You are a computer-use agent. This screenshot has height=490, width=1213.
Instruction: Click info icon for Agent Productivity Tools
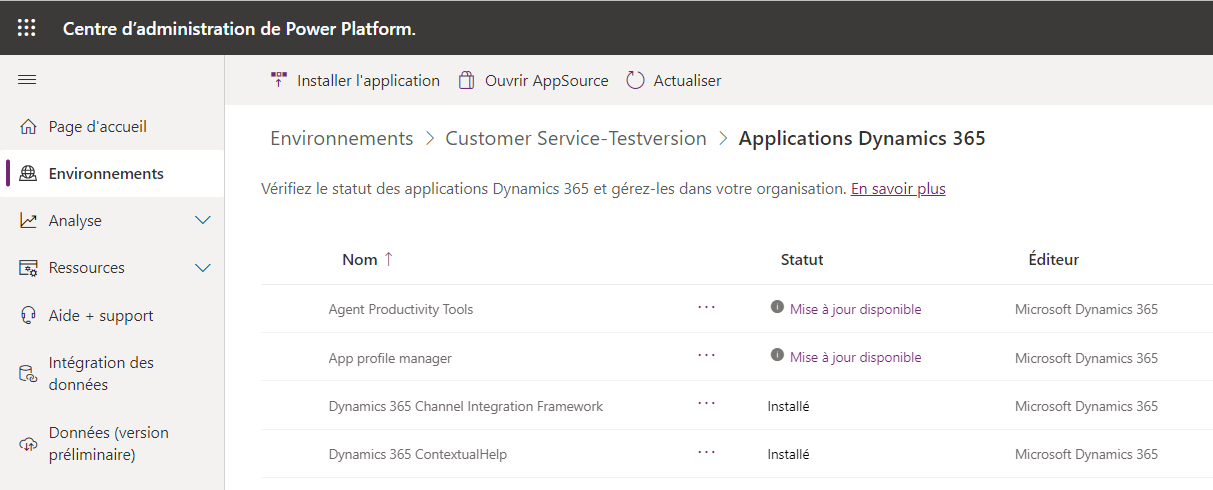777,308
